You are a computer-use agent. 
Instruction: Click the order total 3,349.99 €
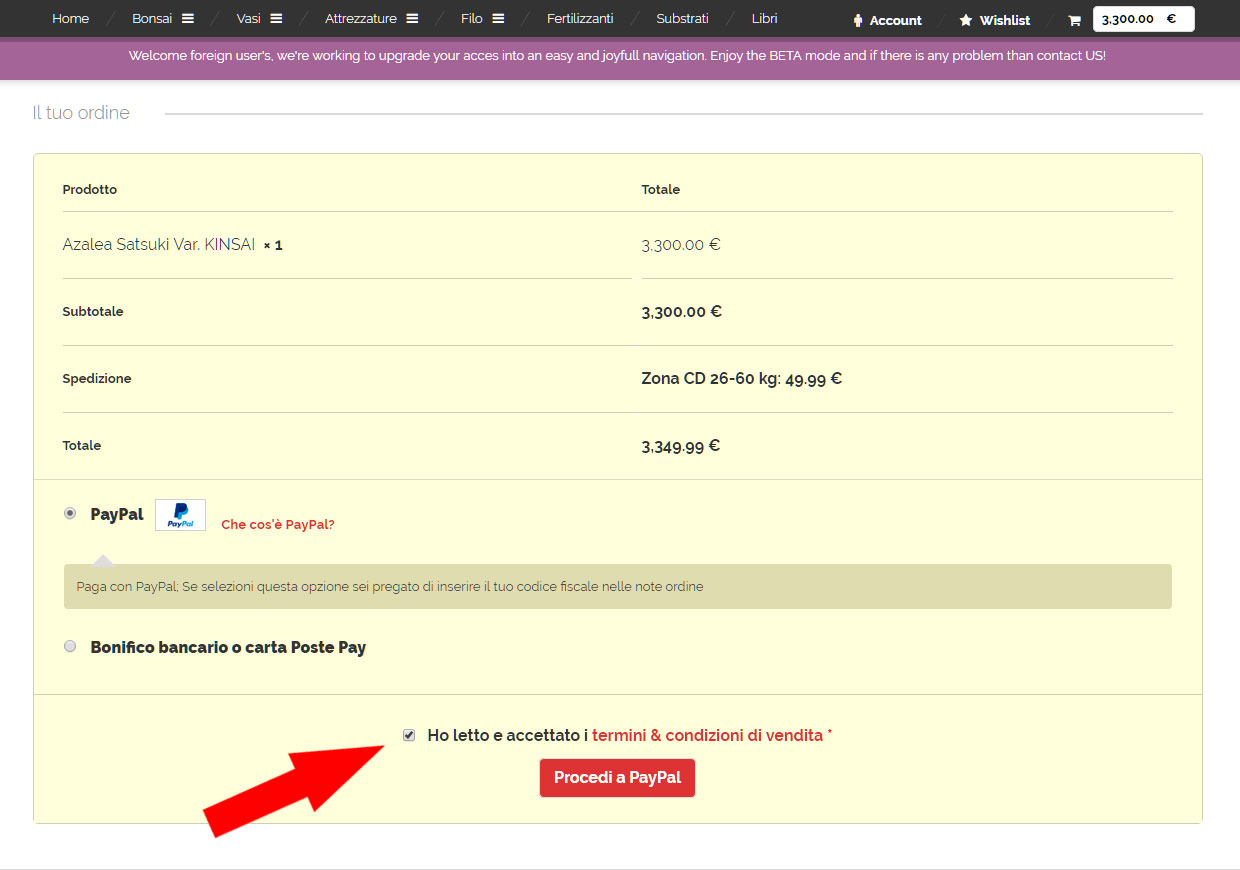(x=681, y=446)
